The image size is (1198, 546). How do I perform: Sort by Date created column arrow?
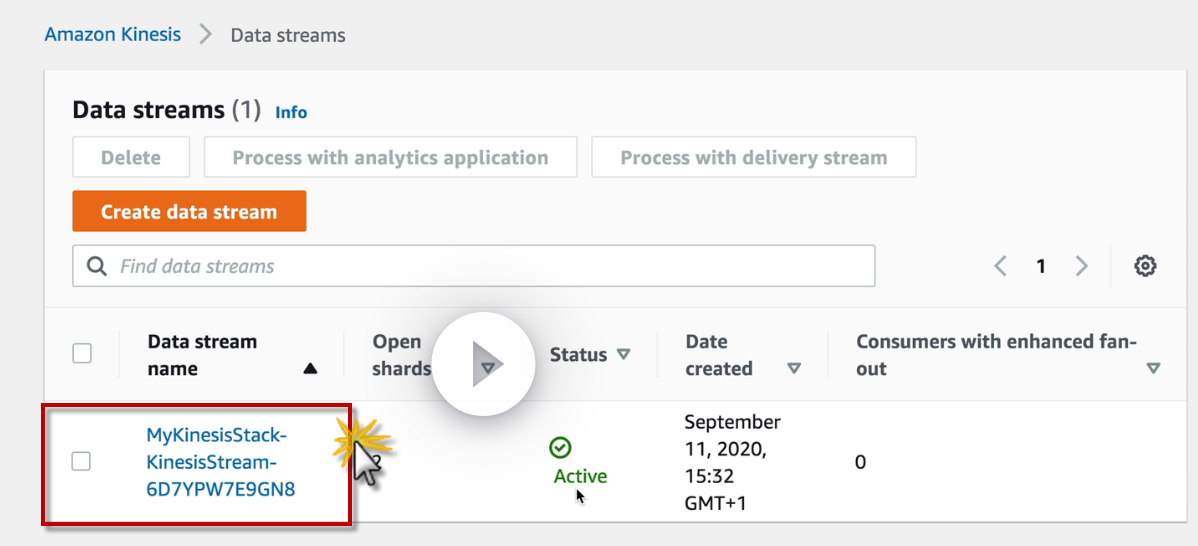click(x=794, y=369)
